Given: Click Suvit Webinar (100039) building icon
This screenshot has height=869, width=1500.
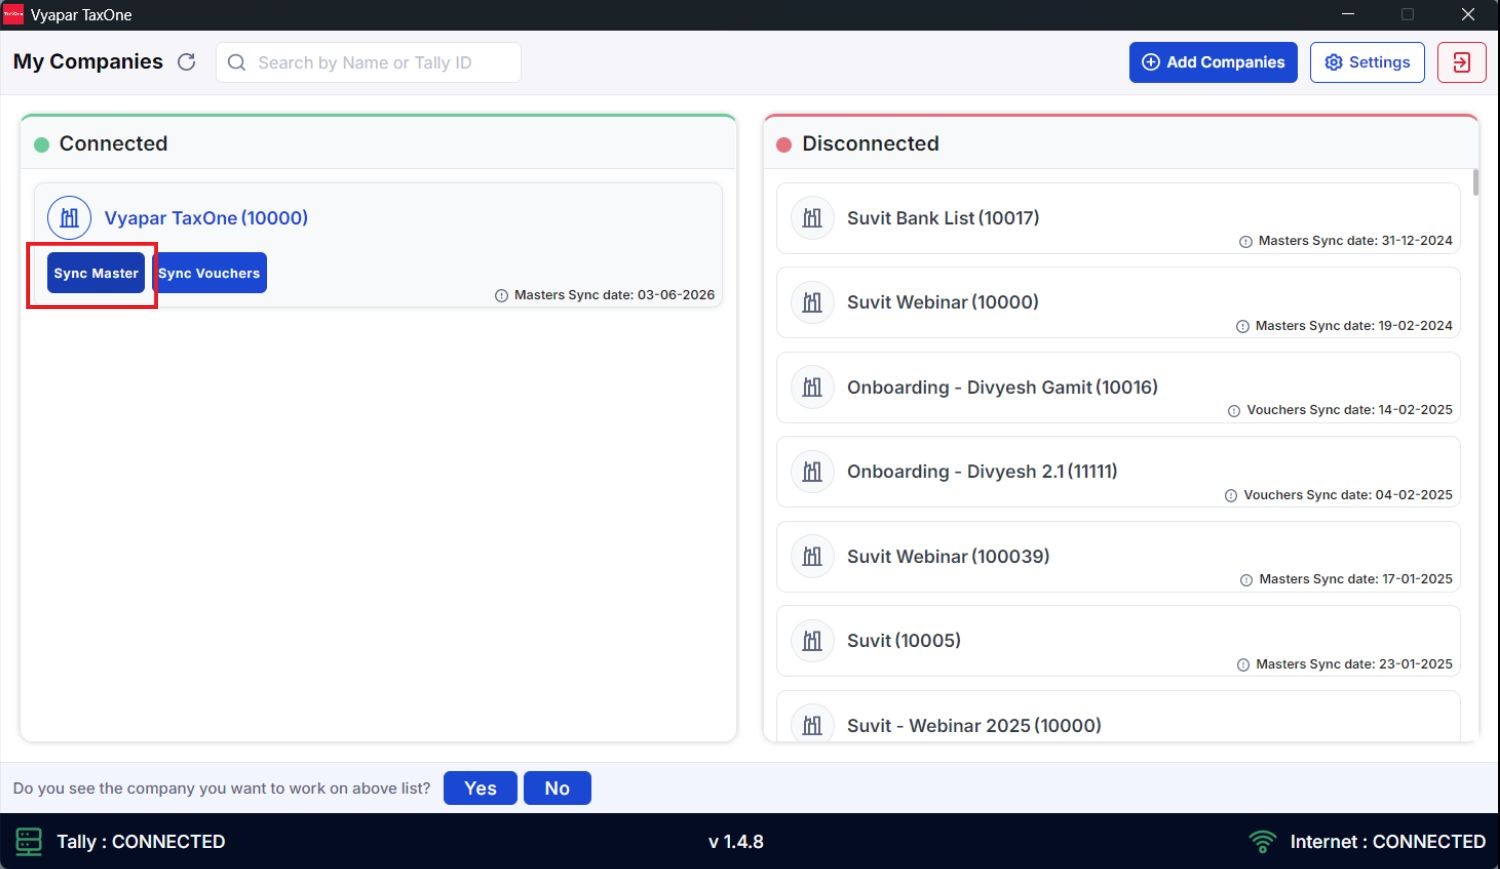Looking at the screenshot, I should [x=812, y=556].
